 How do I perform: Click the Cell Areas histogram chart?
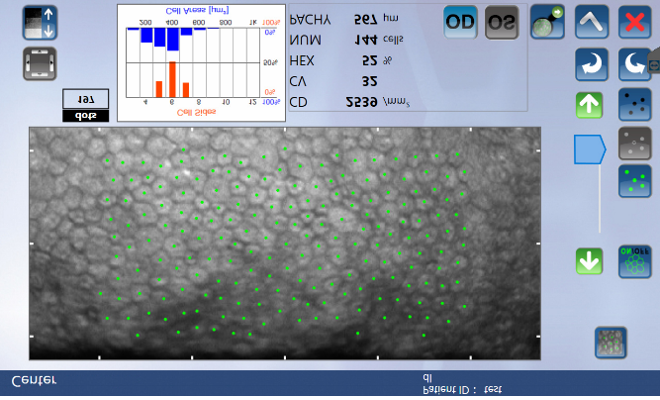[202, 62]
